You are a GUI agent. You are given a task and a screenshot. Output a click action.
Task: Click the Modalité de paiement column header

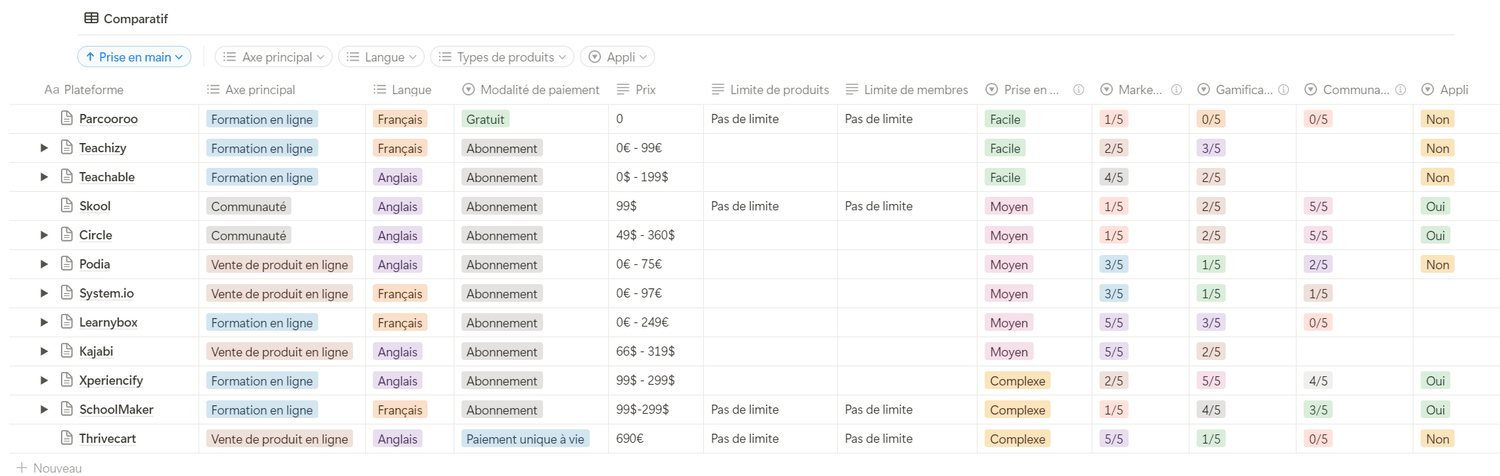(x=531, y=90)
